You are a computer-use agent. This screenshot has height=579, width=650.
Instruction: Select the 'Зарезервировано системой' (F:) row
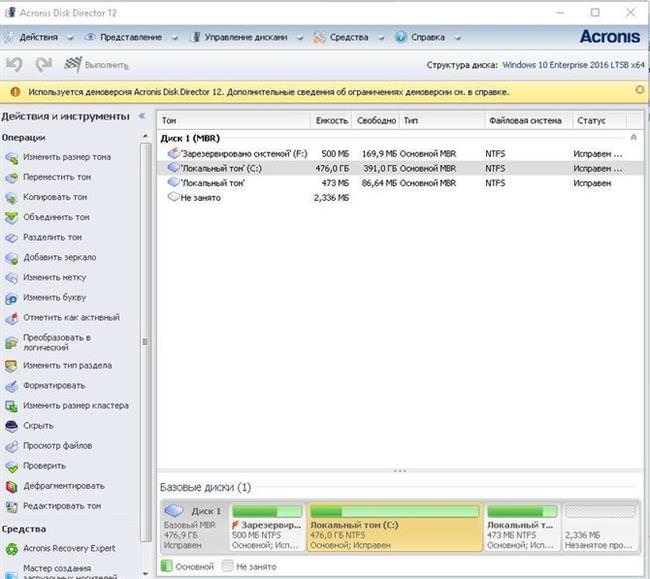click(x=400, y=154)
